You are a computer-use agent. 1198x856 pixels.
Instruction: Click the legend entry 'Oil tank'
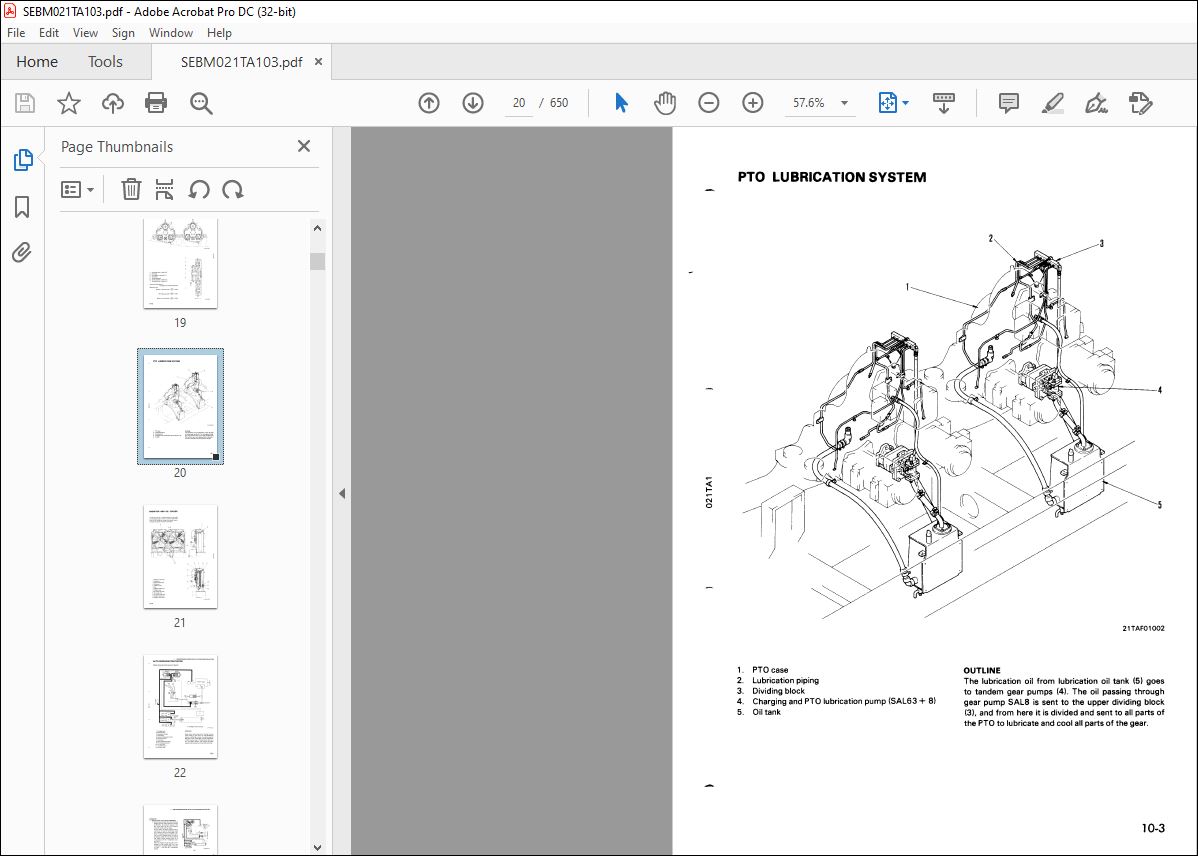coord(766,712)
